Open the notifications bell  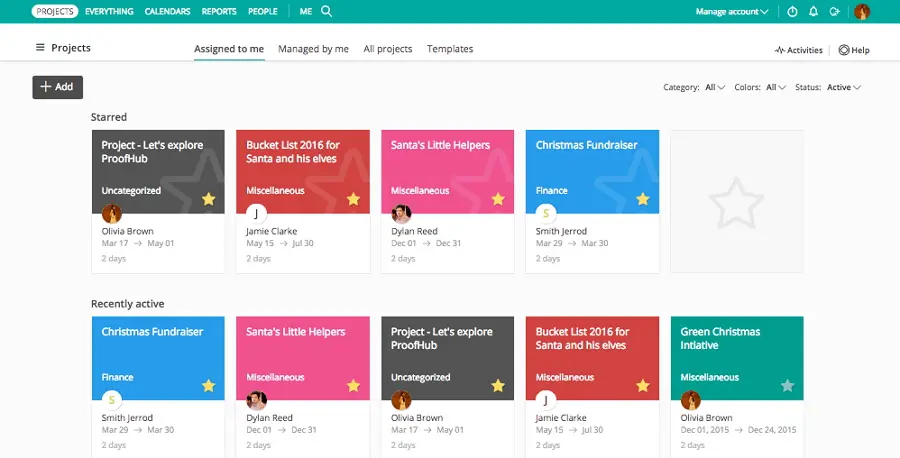(x=813, y=11)
